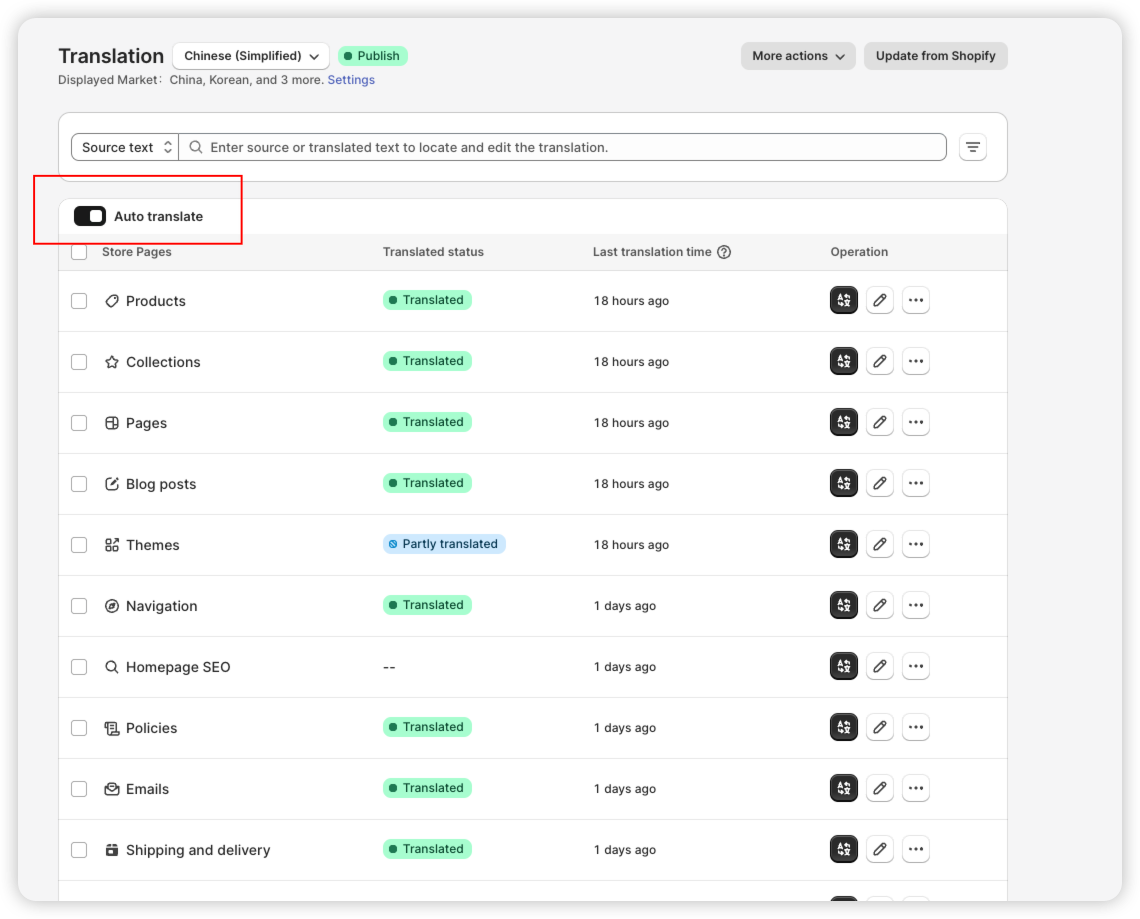Open the more options for Blog posts row
Image resolution: width=1140 pixels, height=919 pixels.
[x=915, y=483]
